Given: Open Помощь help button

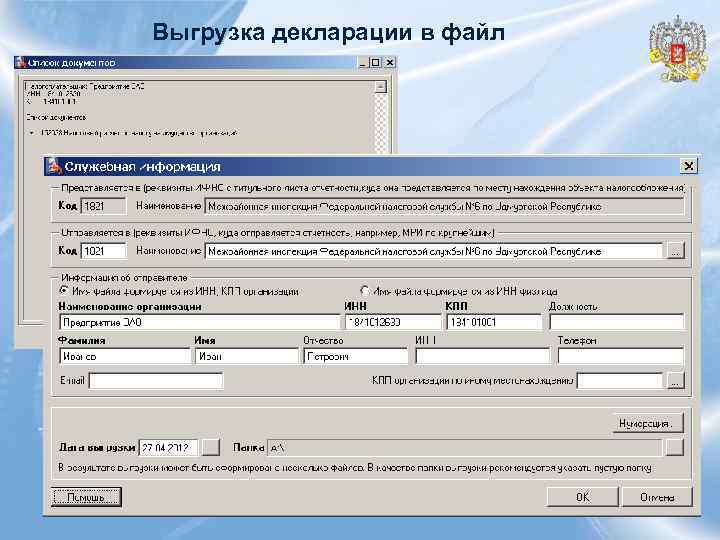Looking at the screenshot, I should (86, 497).
